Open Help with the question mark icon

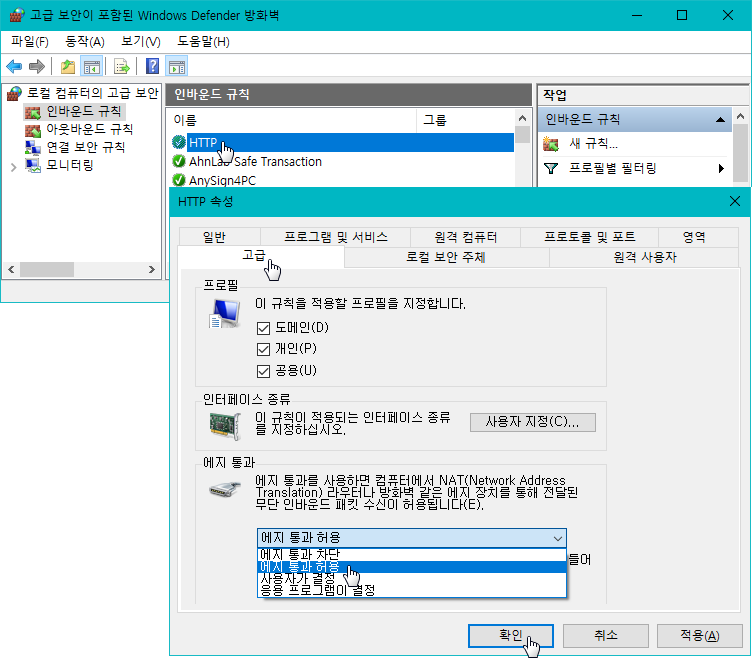coord(152,66)
